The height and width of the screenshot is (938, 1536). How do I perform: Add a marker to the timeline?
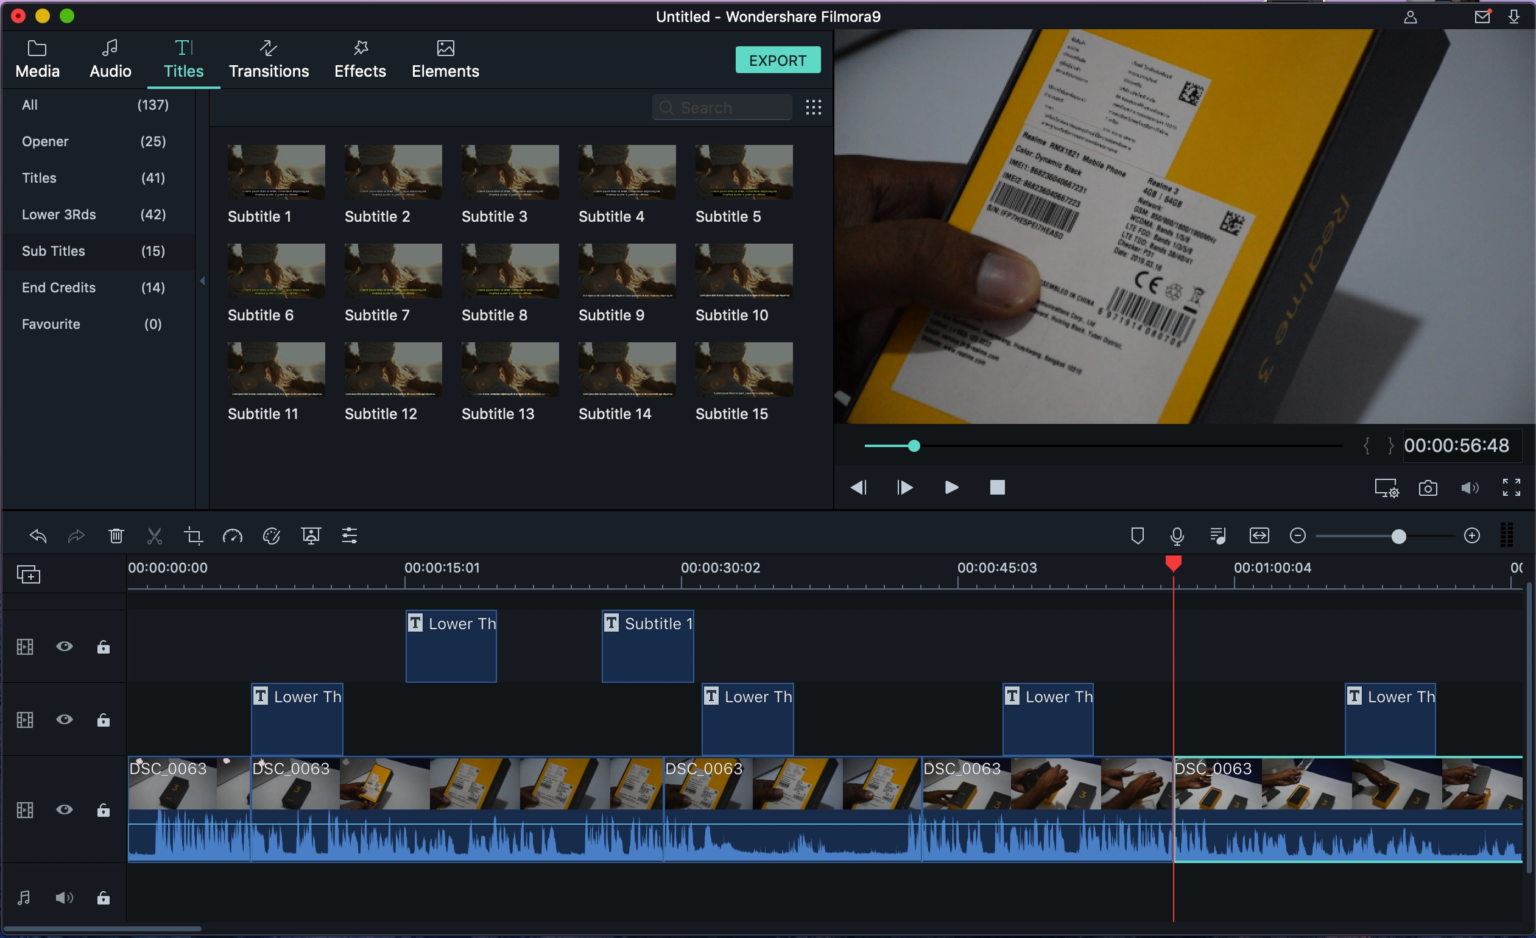point(1138,535)
